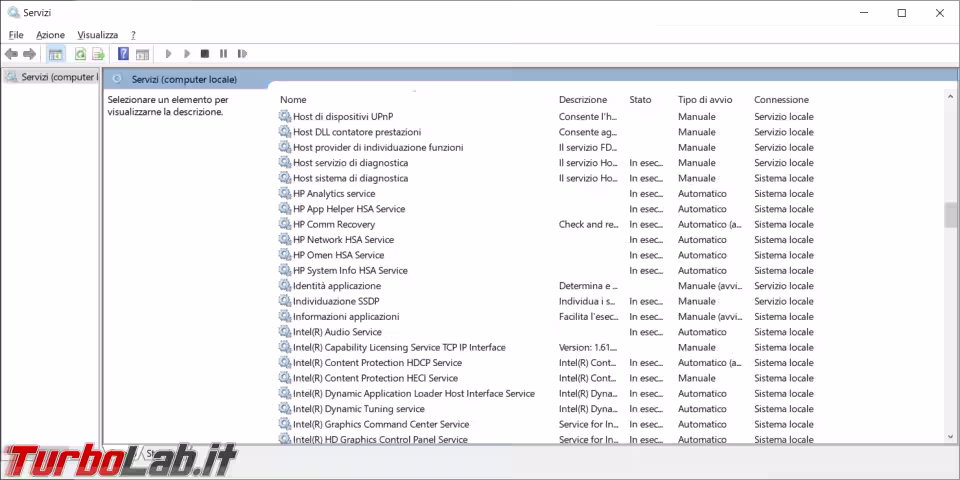Click the Start service play icon
960x480 pixels.
(168, 54)
